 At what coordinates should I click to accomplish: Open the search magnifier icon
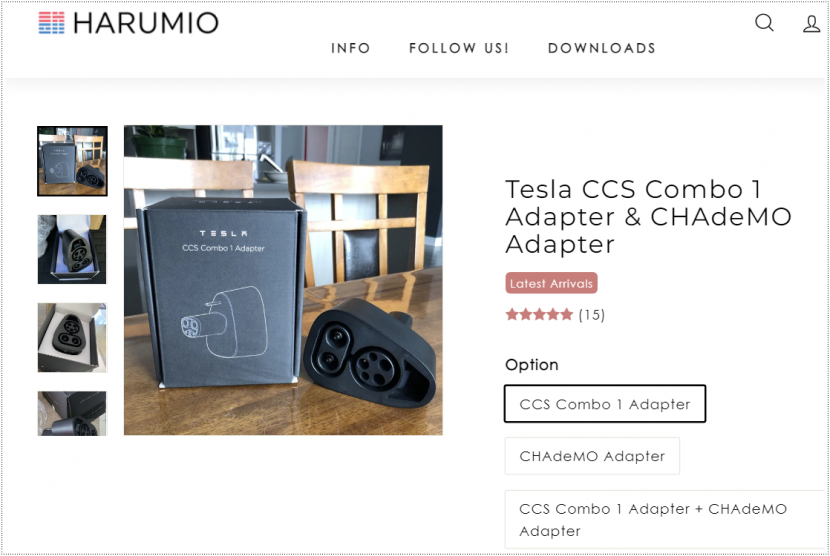tap(764, 23)
